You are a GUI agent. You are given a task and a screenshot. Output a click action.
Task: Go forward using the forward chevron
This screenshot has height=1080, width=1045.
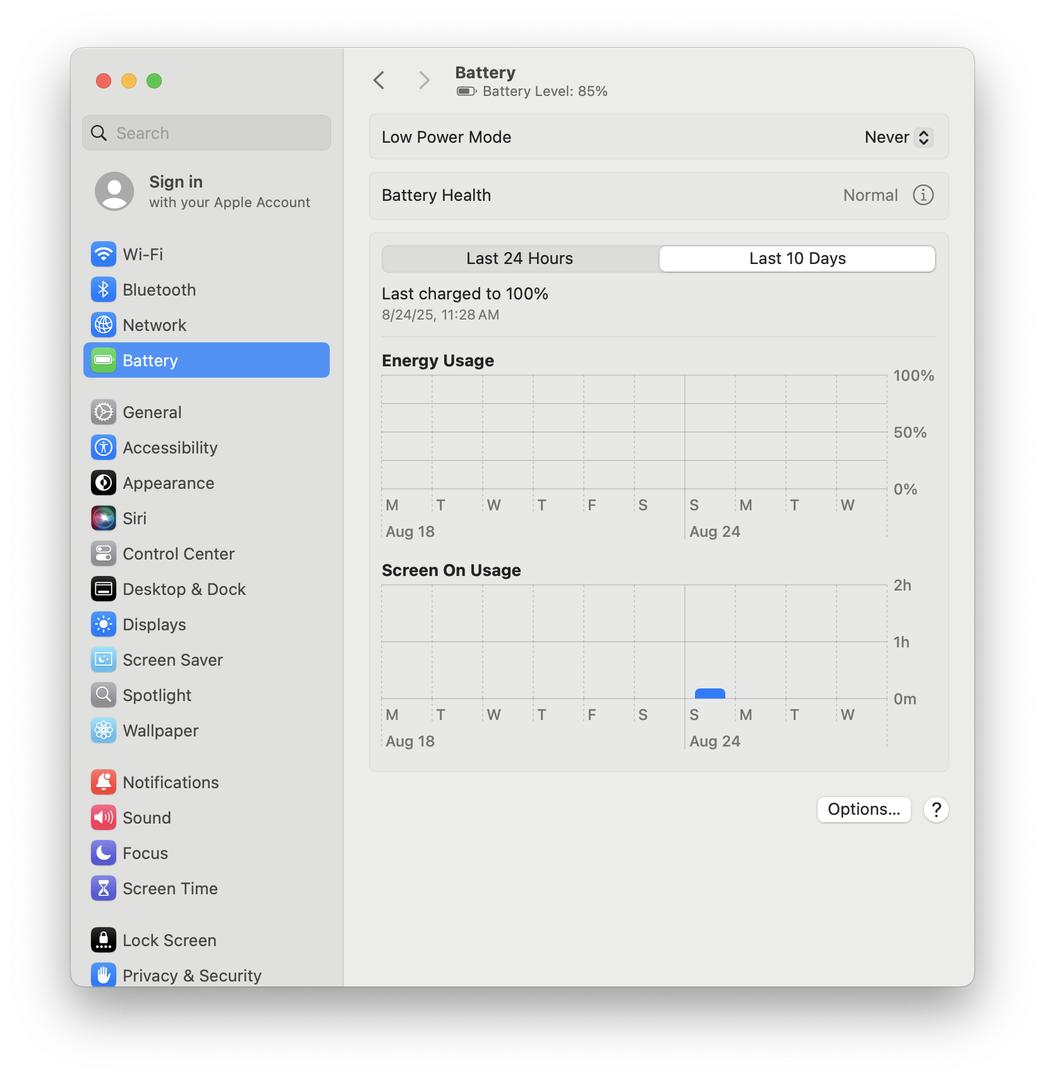point(424,81)
